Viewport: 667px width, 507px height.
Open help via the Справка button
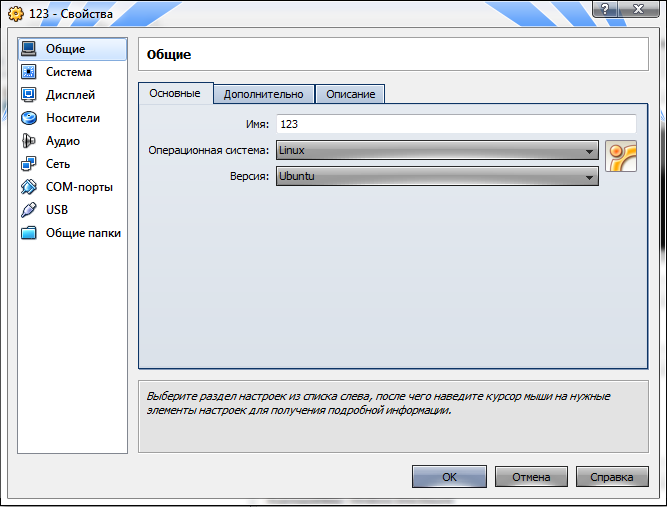612,477
